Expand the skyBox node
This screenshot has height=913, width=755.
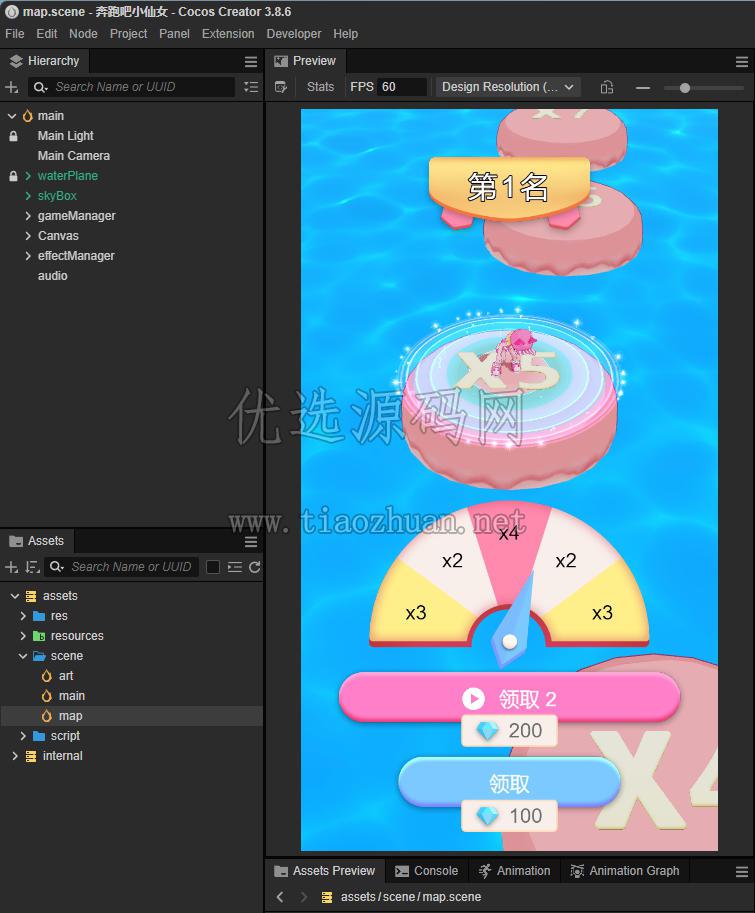28,196
